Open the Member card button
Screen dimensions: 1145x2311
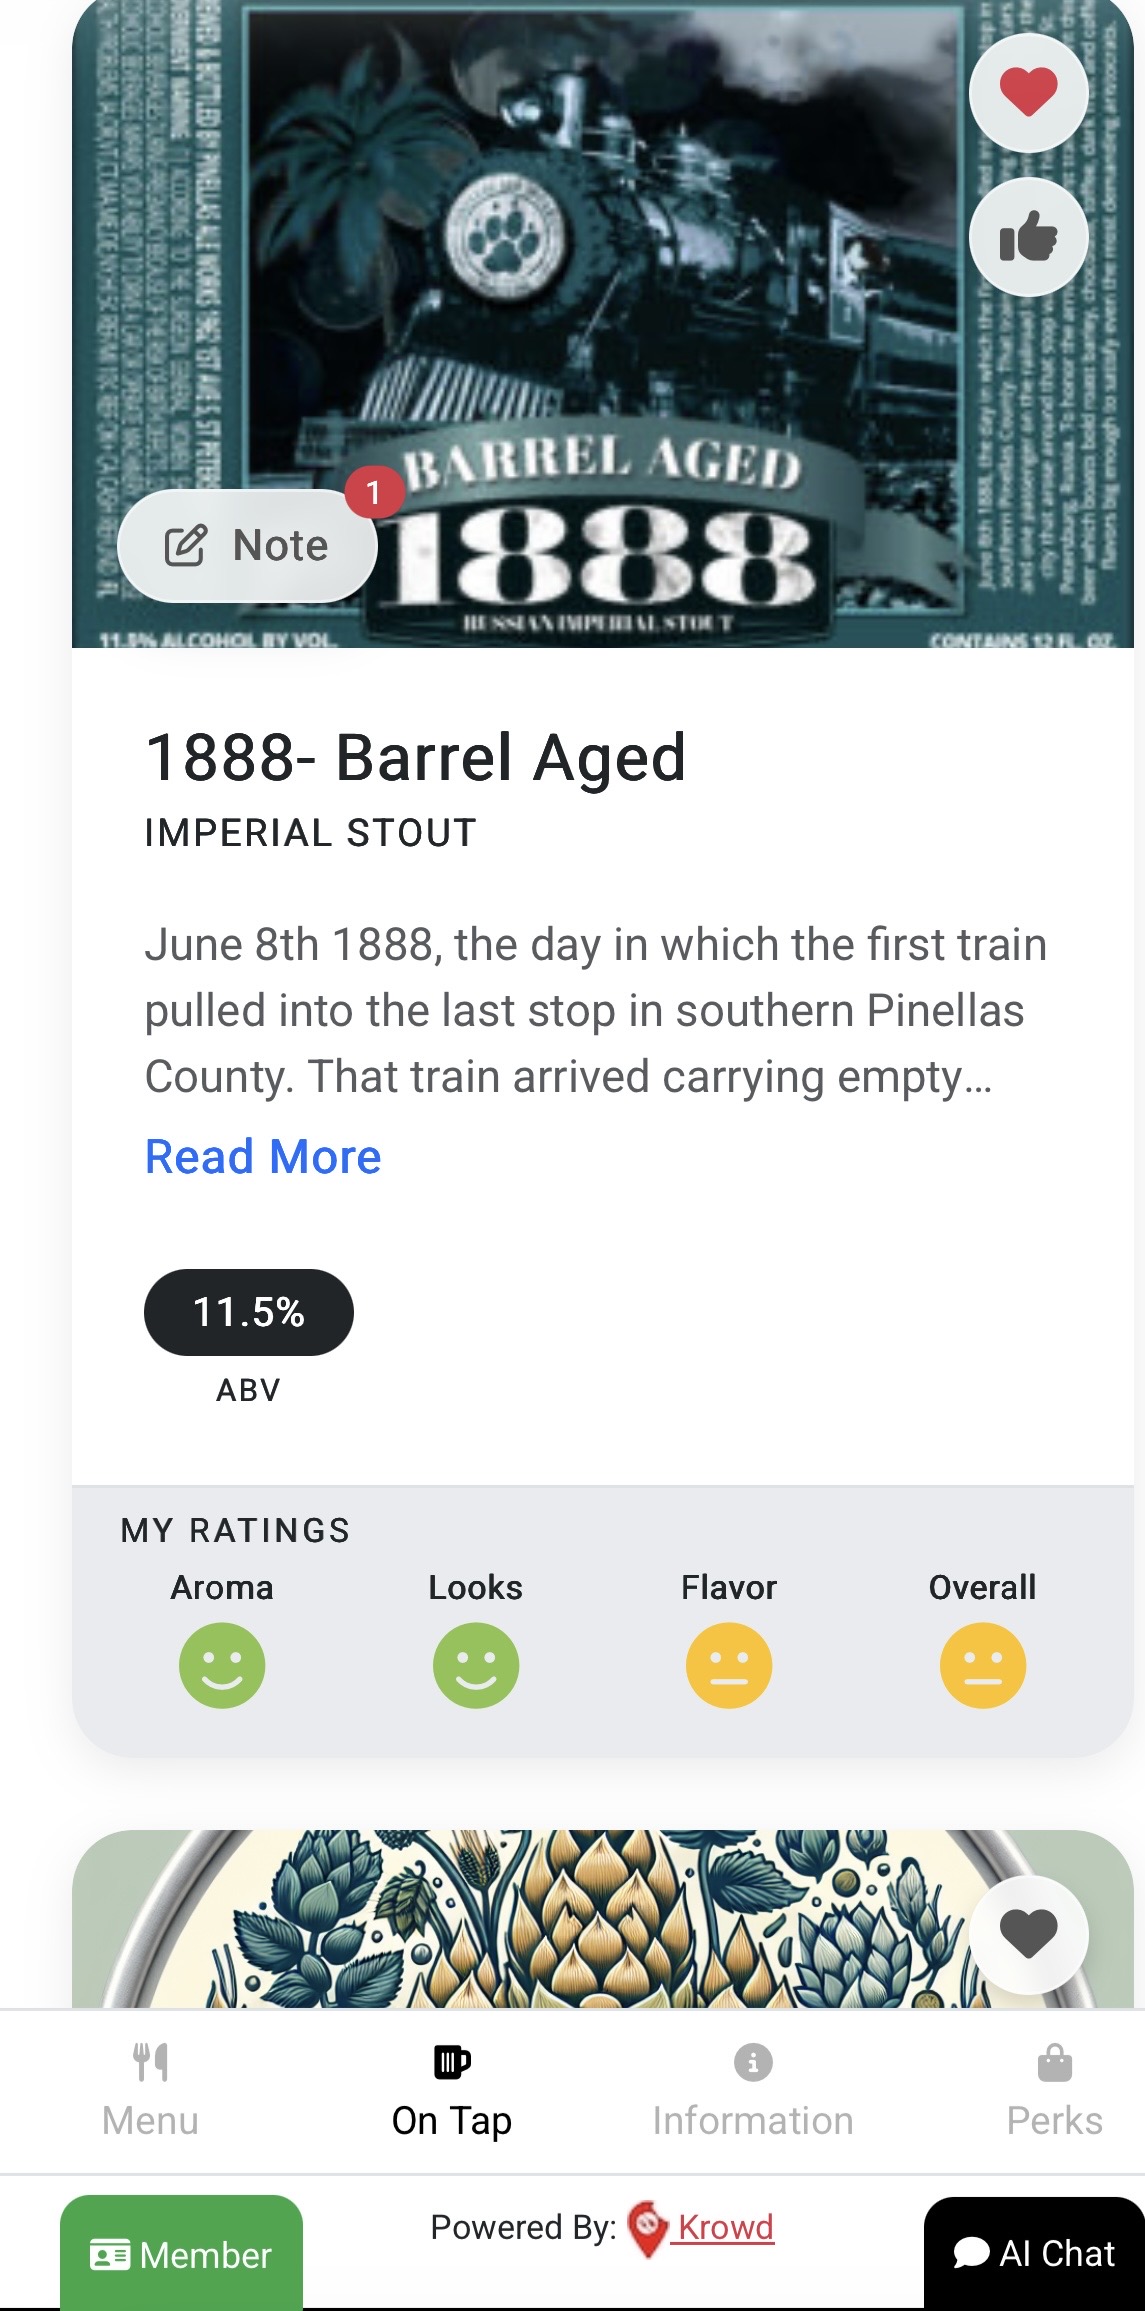tap(181, 2254)
